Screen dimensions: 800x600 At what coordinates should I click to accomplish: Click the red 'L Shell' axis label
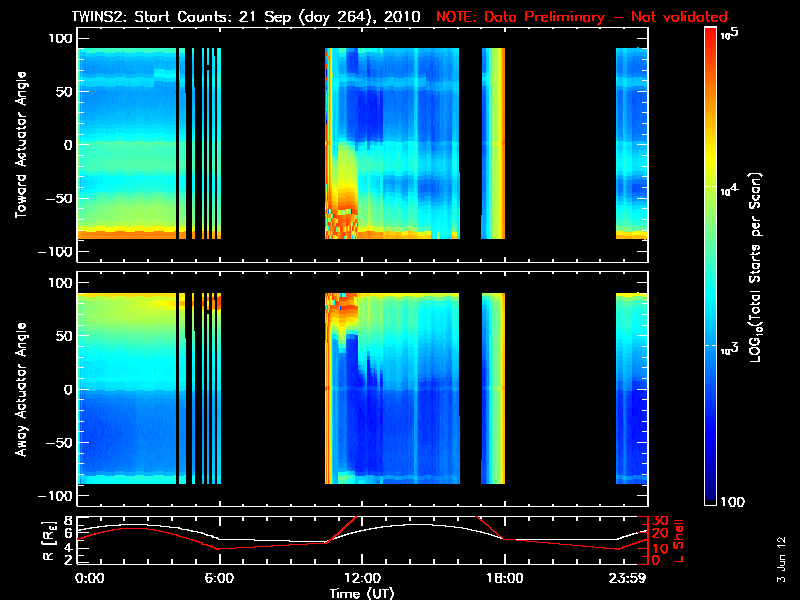(677, 541)
